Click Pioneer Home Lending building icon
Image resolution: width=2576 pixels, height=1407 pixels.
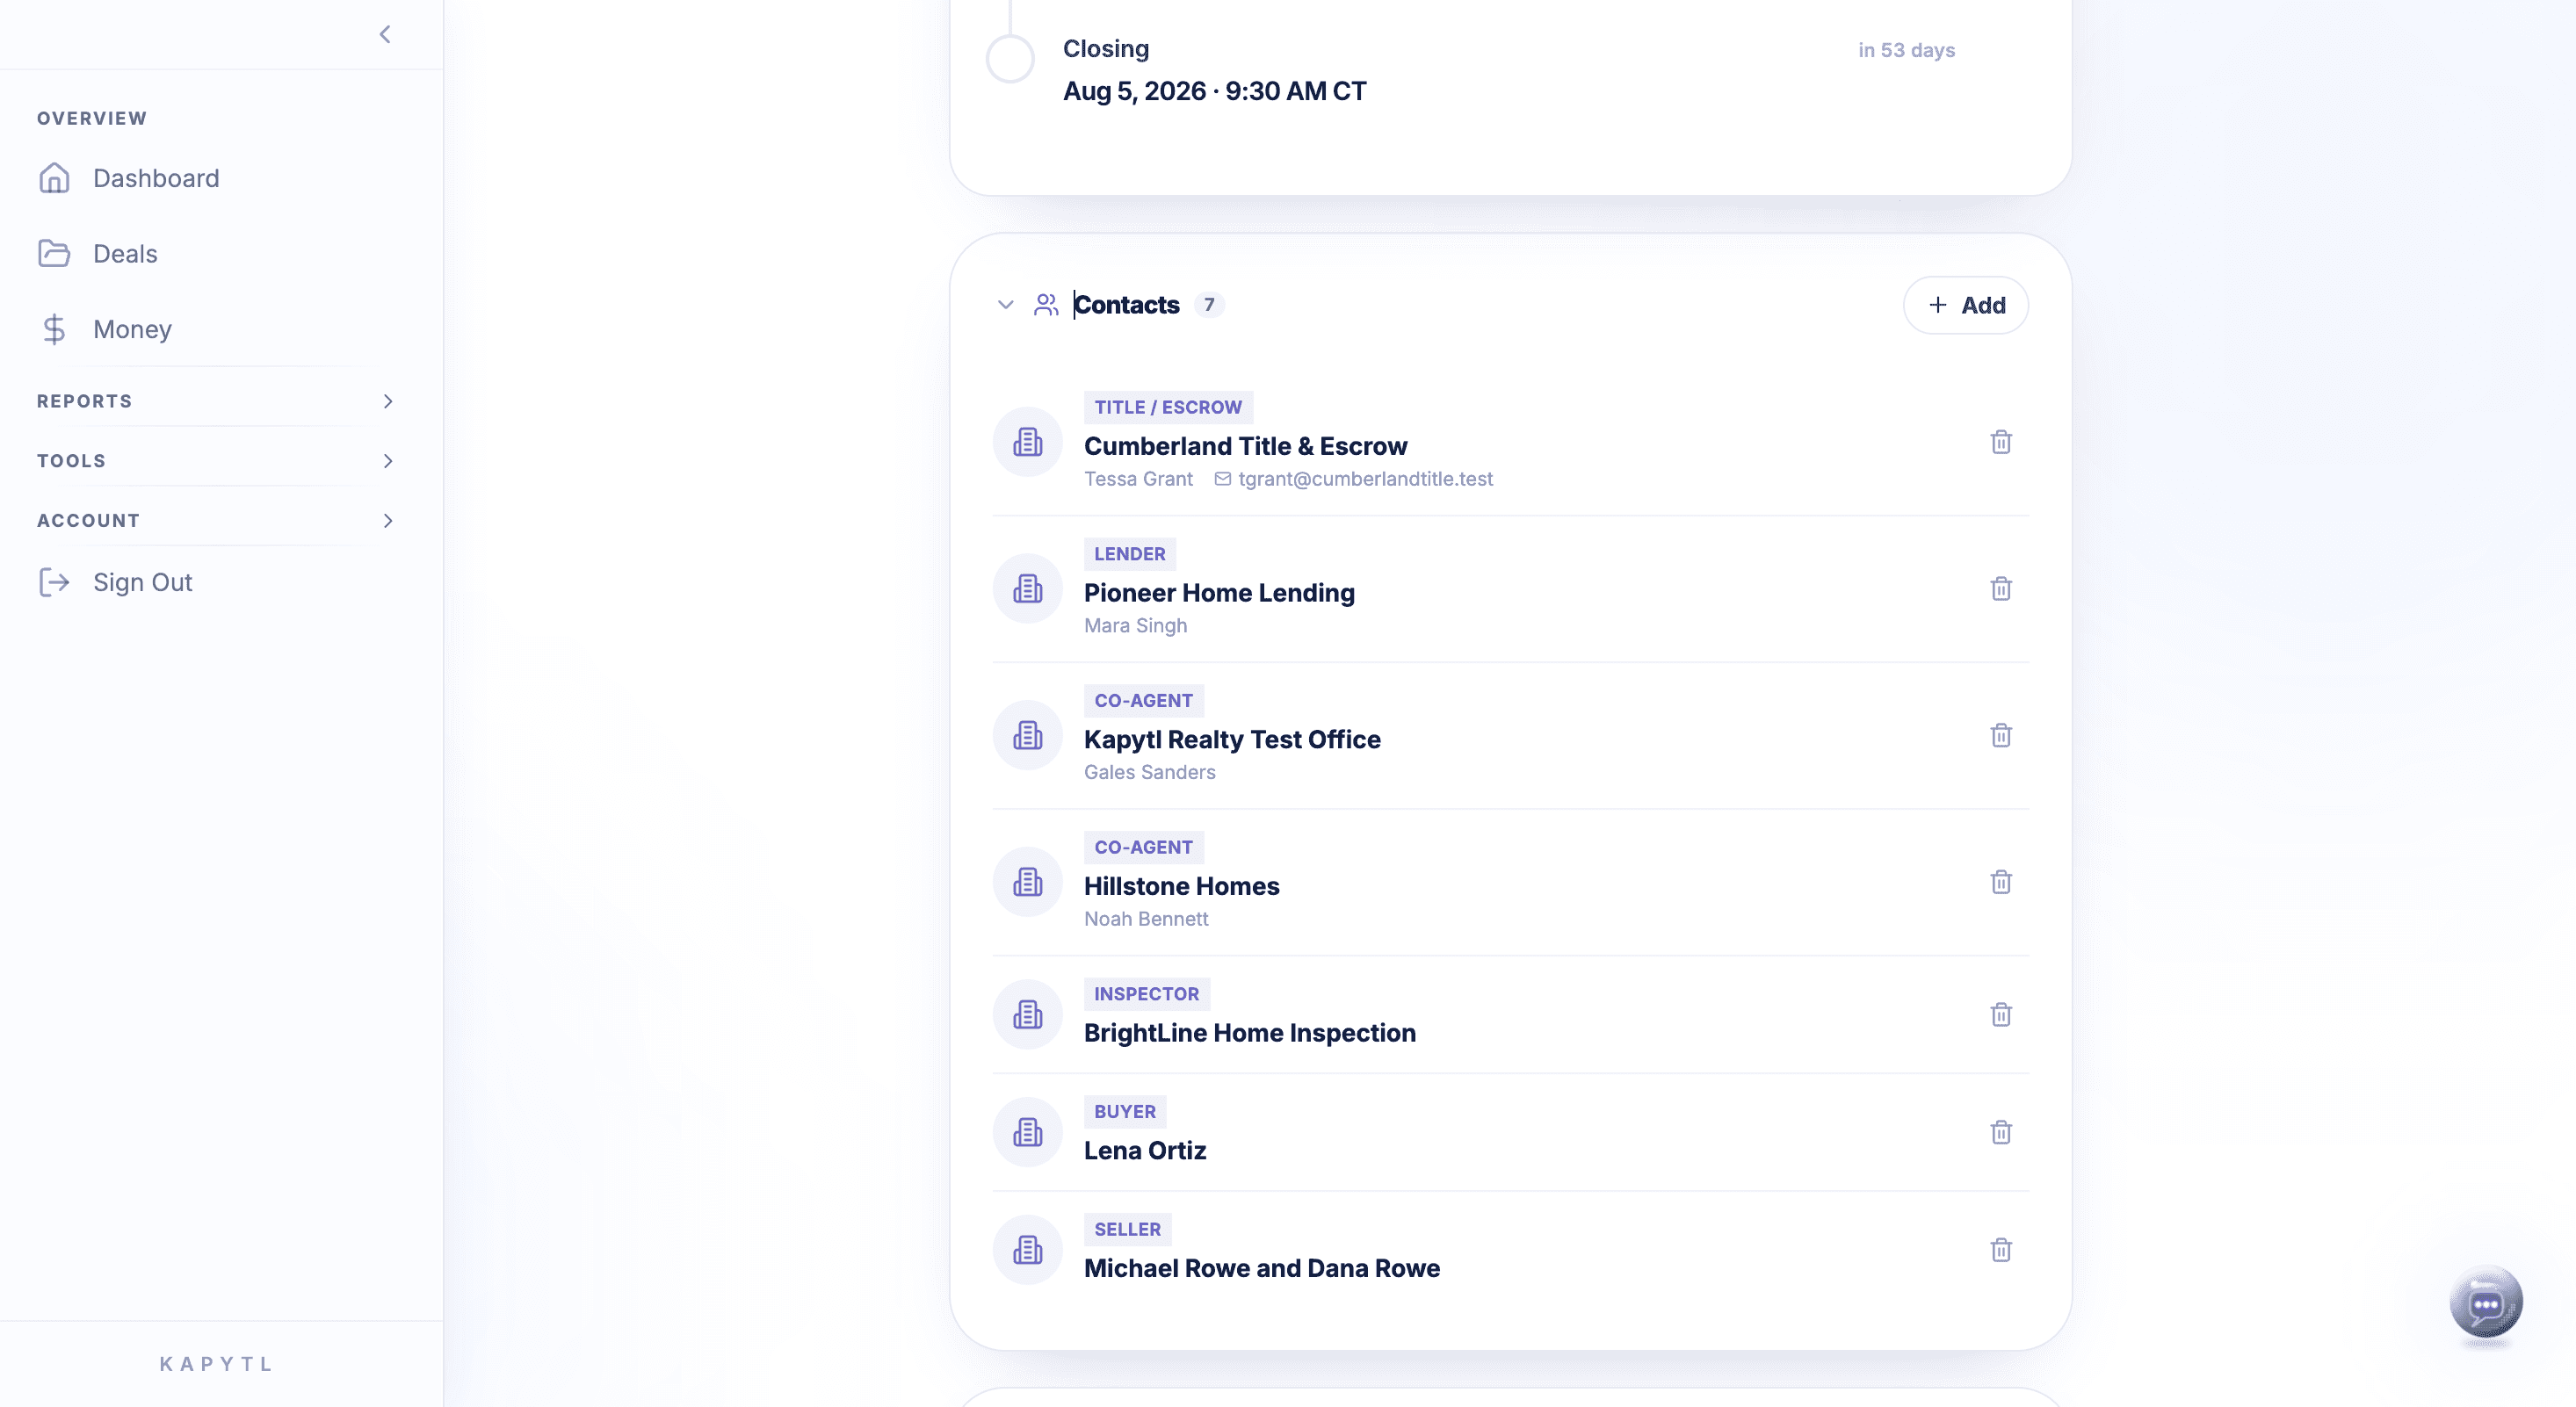click(x=1028, y=589)
